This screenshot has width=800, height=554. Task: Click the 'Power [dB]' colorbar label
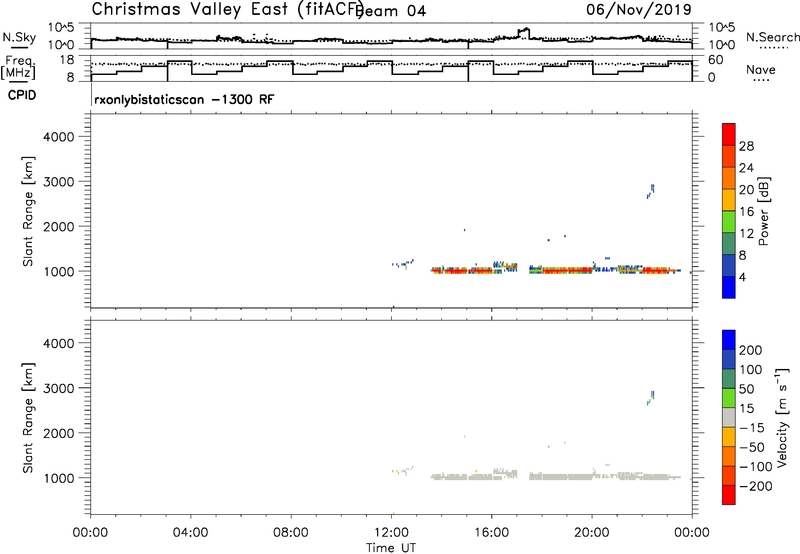(x=764, y=211)
